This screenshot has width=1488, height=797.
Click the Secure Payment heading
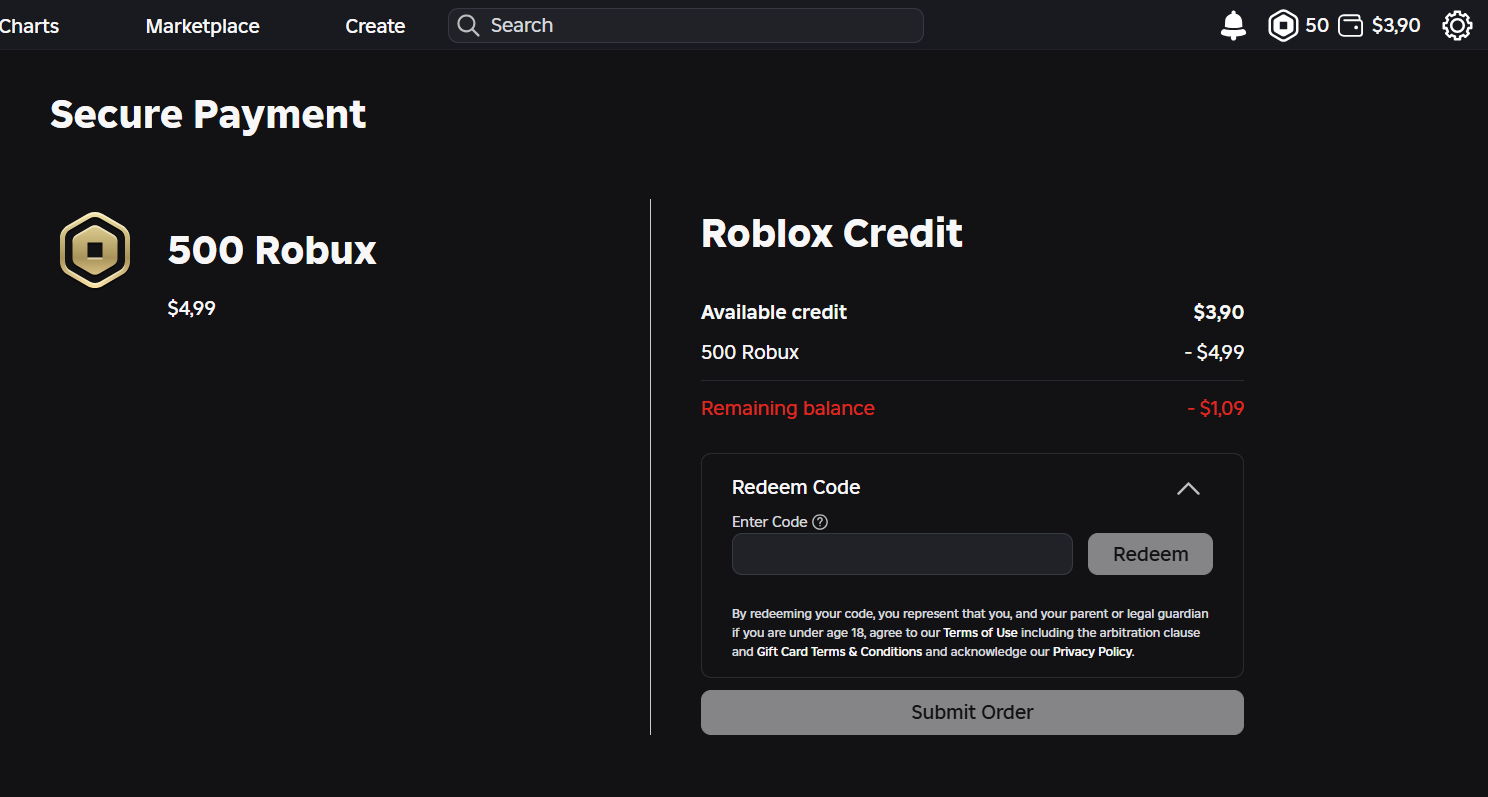[x=208, y=114]
